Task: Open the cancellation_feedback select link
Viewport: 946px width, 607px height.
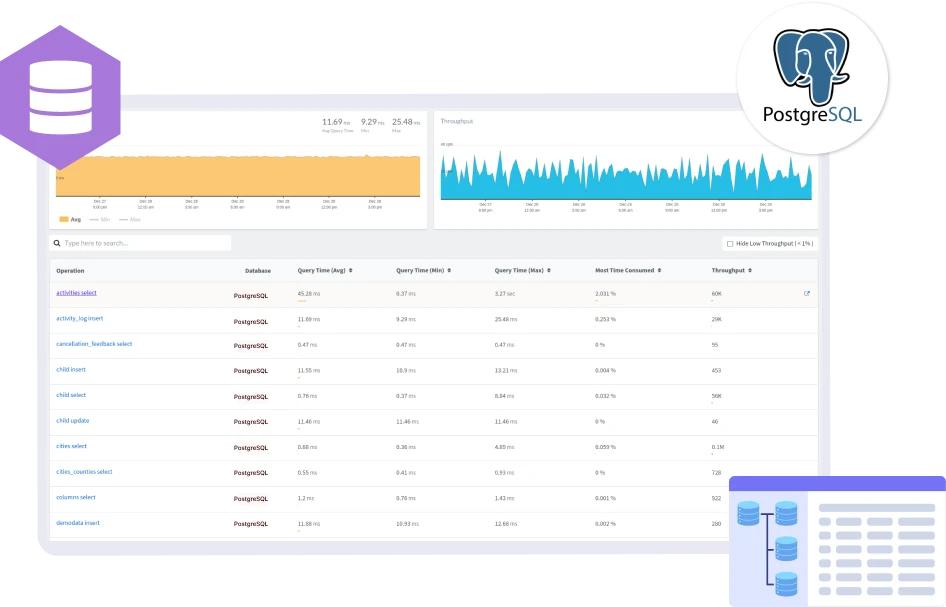Action: [x=94, y=344]
